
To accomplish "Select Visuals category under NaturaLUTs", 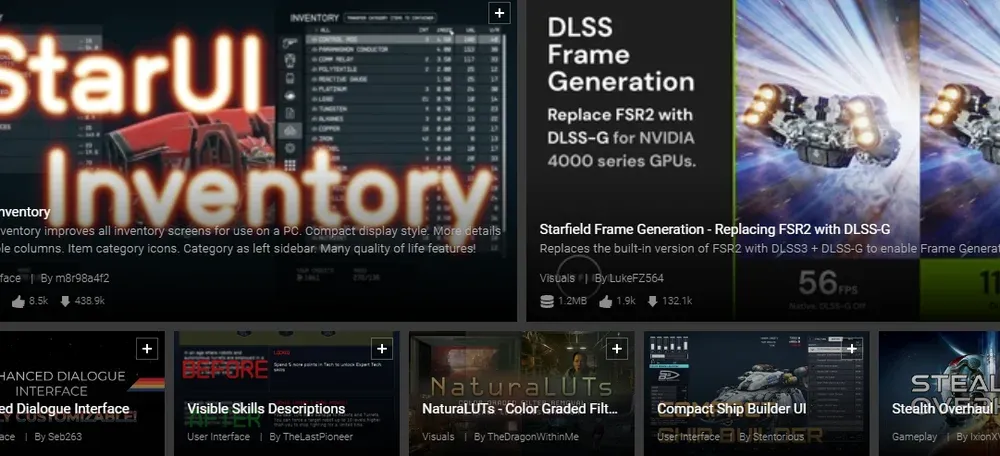I will [x=438, y=437].
